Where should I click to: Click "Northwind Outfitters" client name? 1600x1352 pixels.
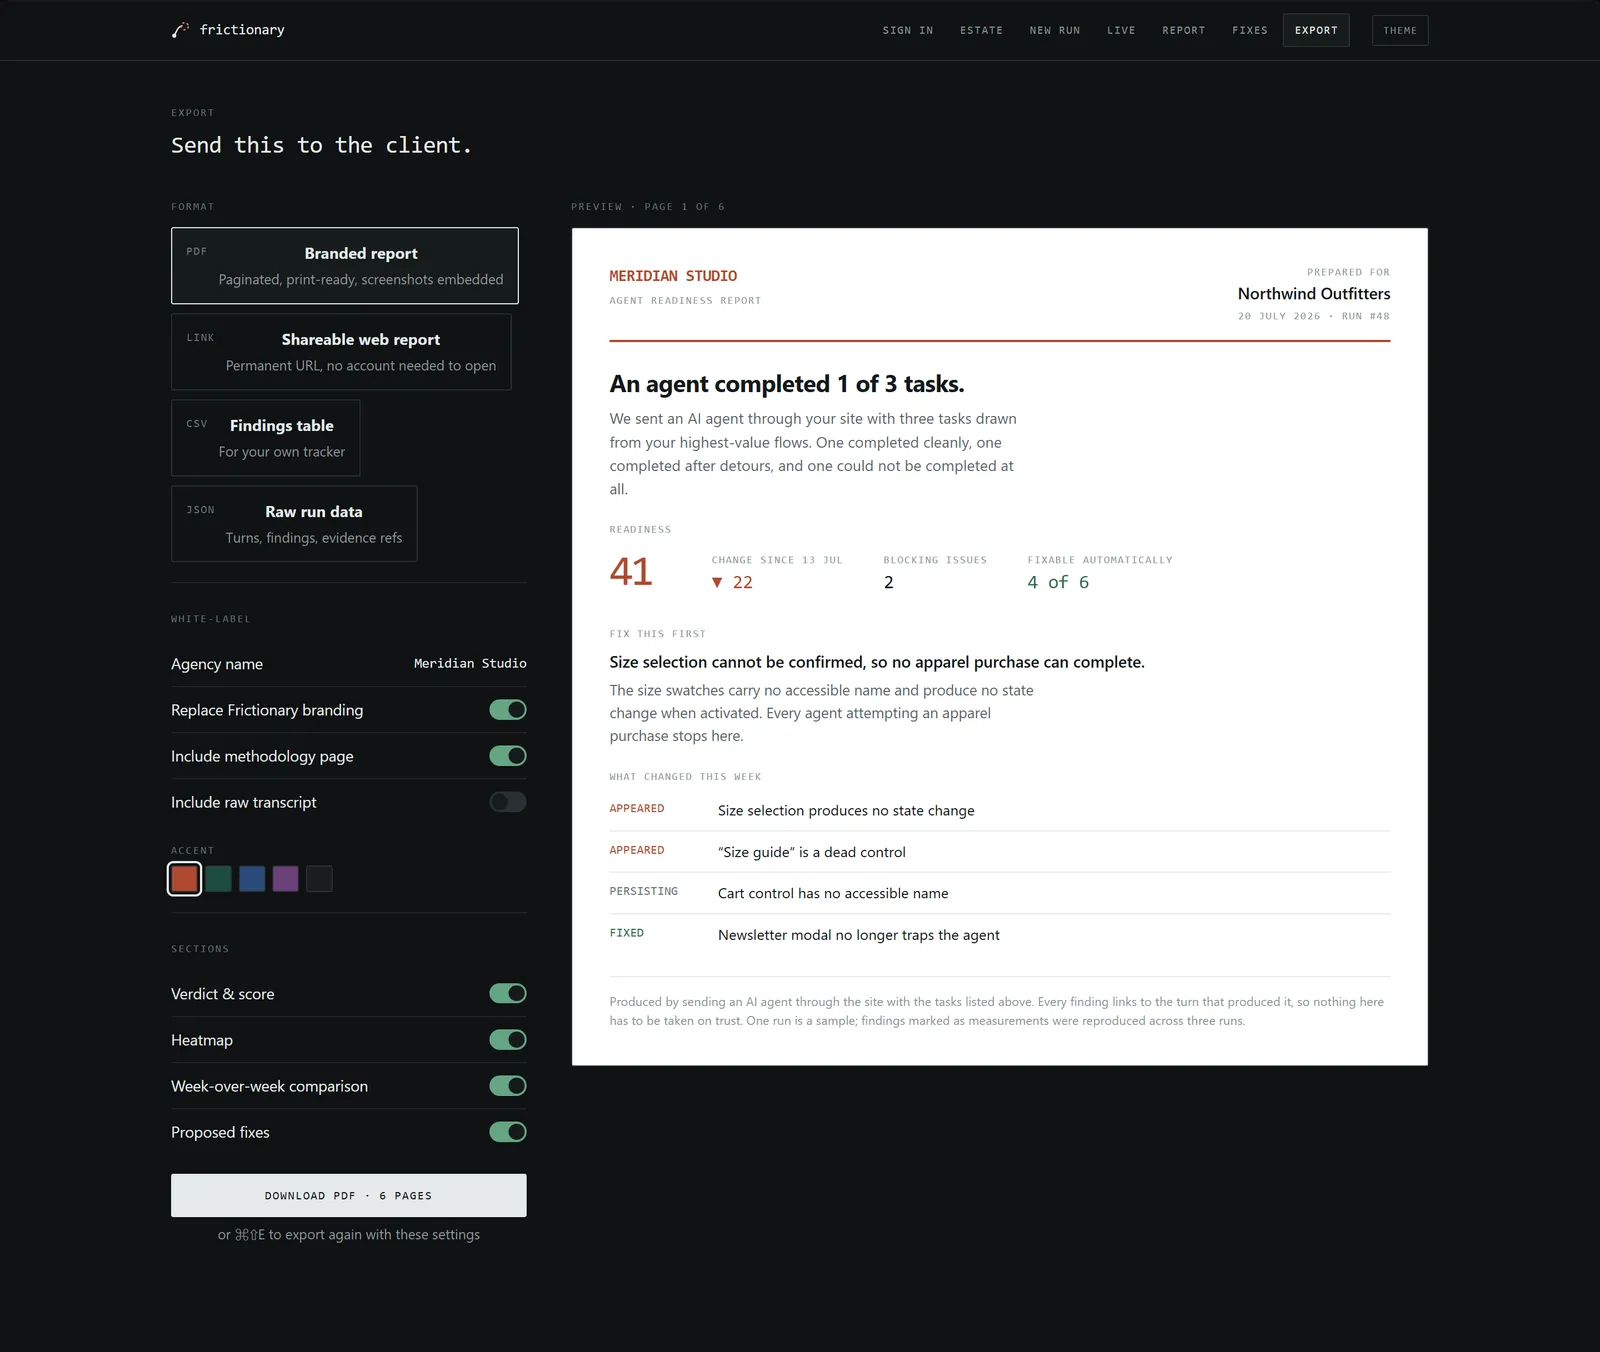click(x=1314, y=294)
